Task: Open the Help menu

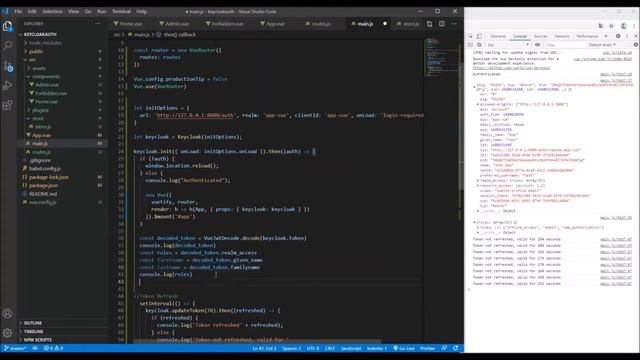Action: tap(142, 11)
